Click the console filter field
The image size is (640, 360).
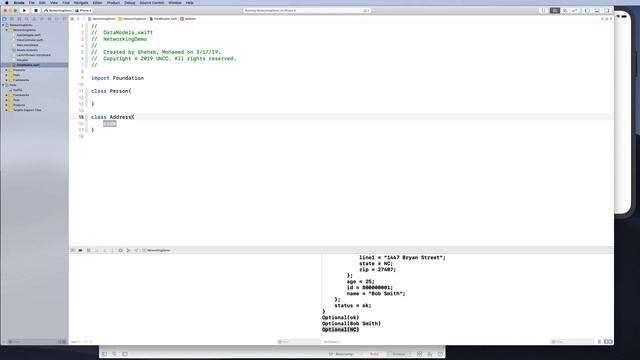(x=571, y=342)
